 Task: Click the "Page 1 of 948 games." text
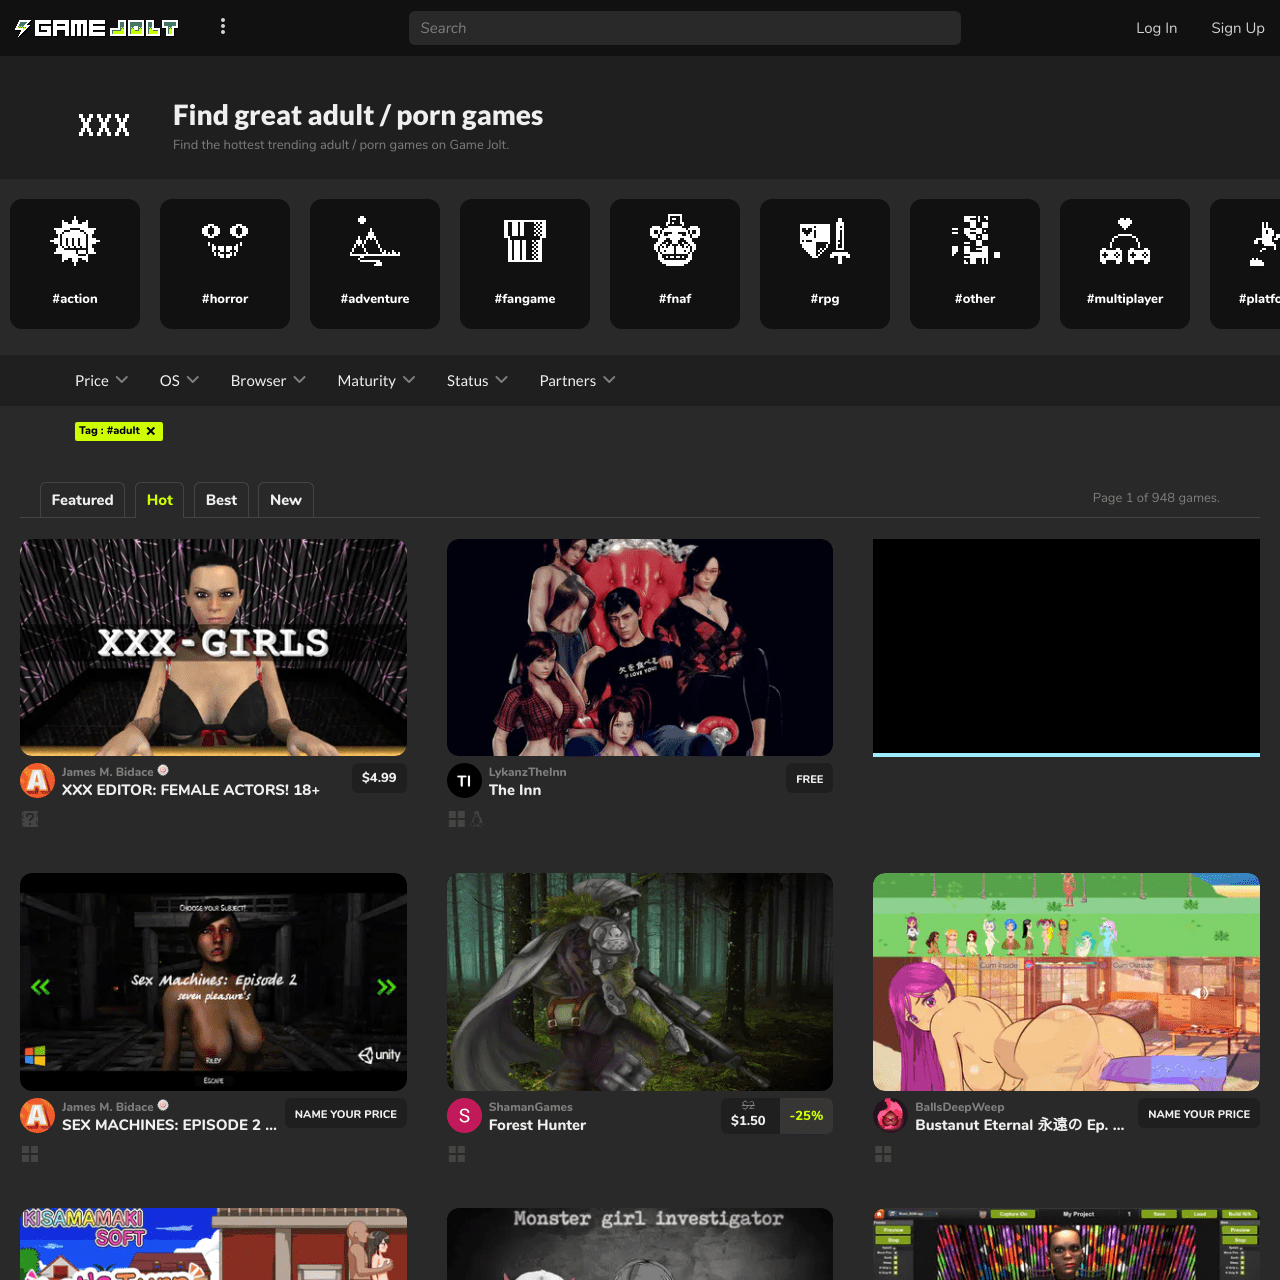[x=1156, y=498]
